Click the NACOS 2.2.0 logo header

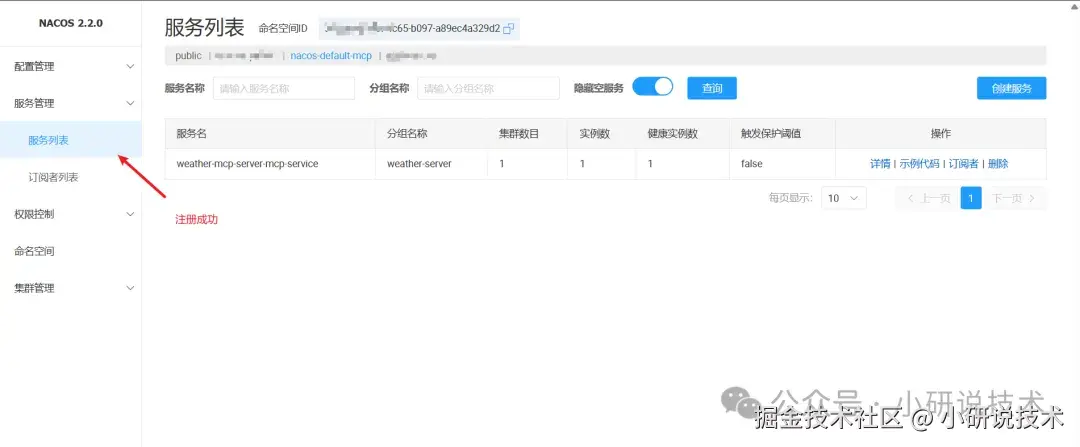click(71, 23)
